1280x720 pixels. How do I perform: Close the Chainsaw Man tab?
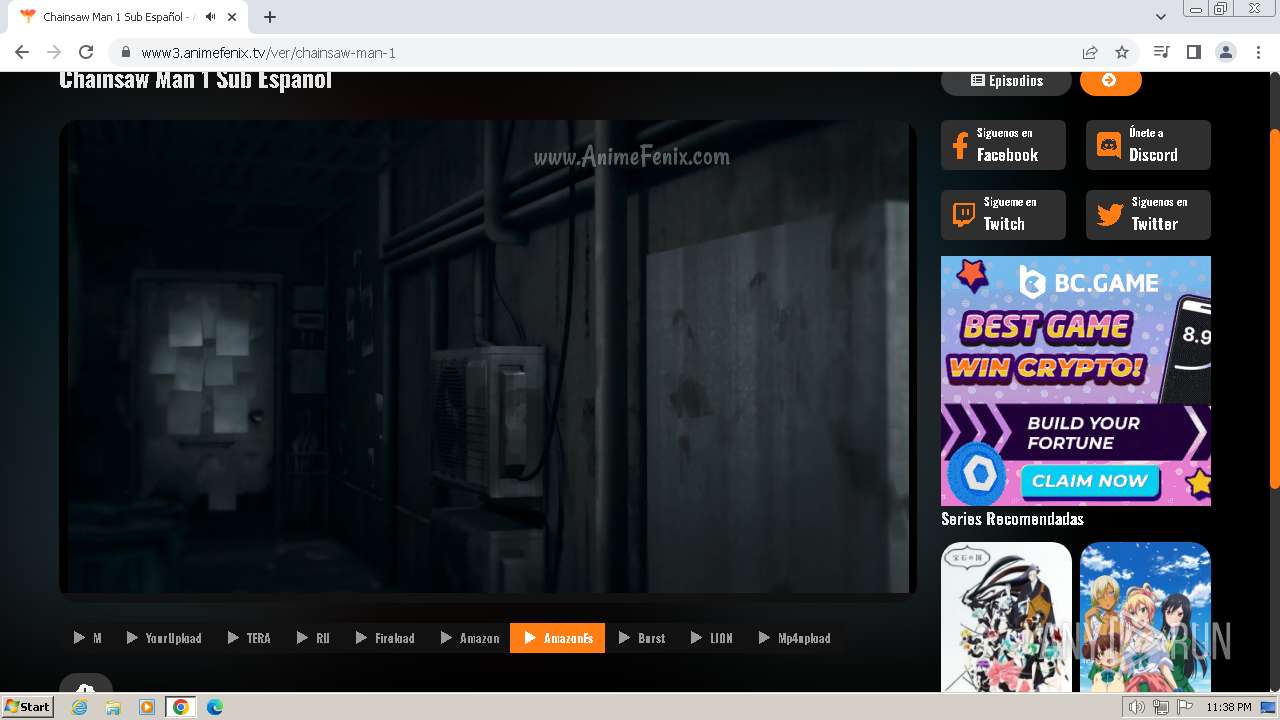[232, 17]
